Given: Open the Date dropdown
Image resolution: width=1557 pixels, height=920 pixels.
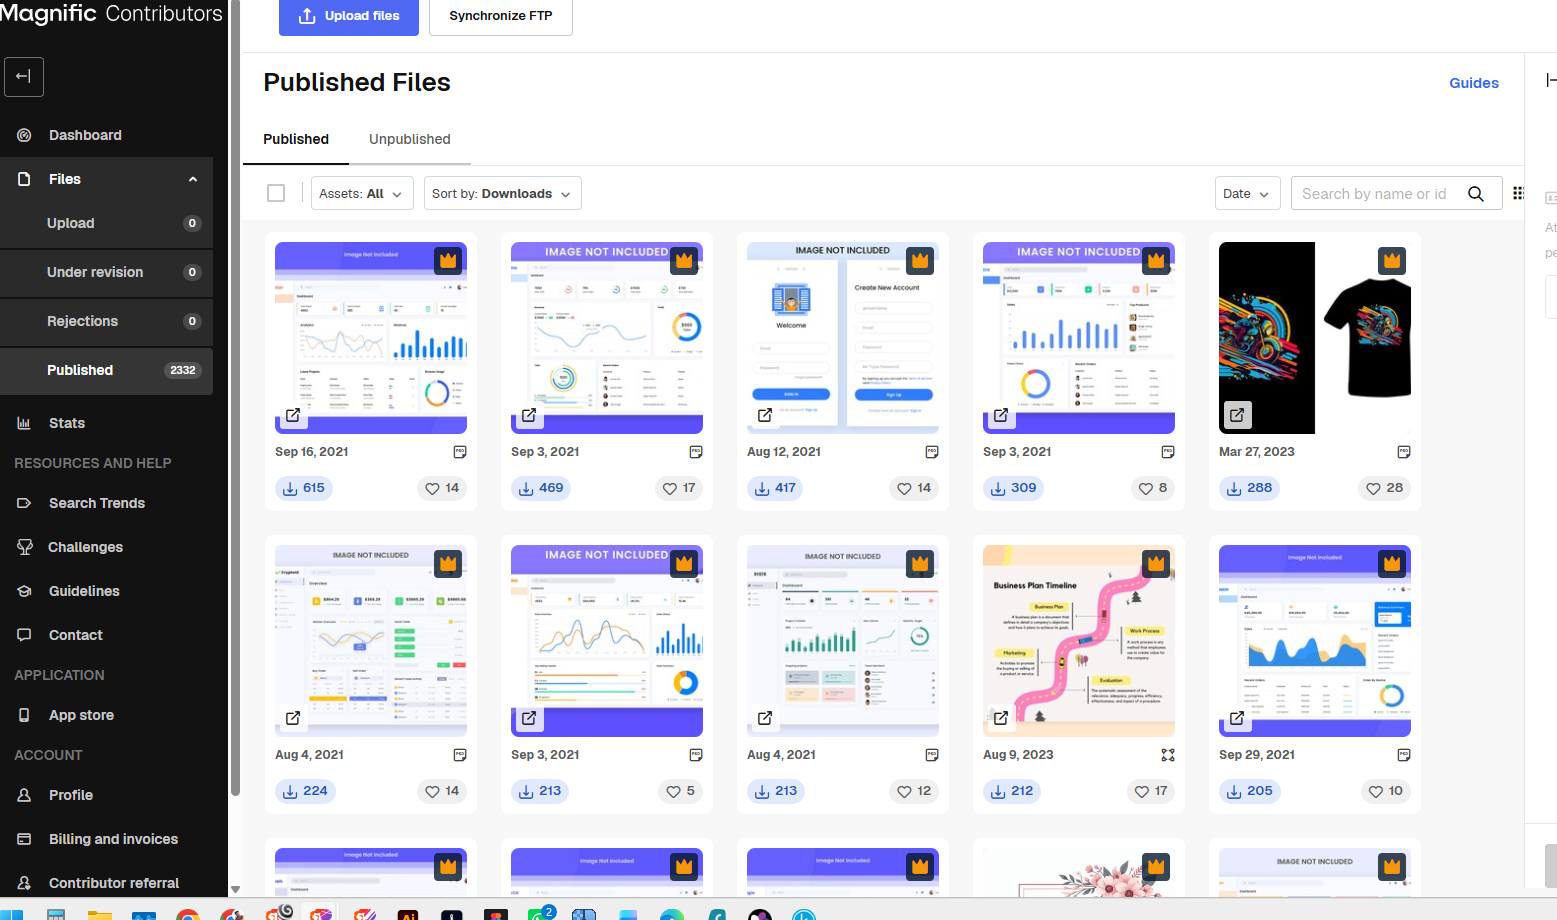Looking at the screenshot, I should (x=1248, y=193).
